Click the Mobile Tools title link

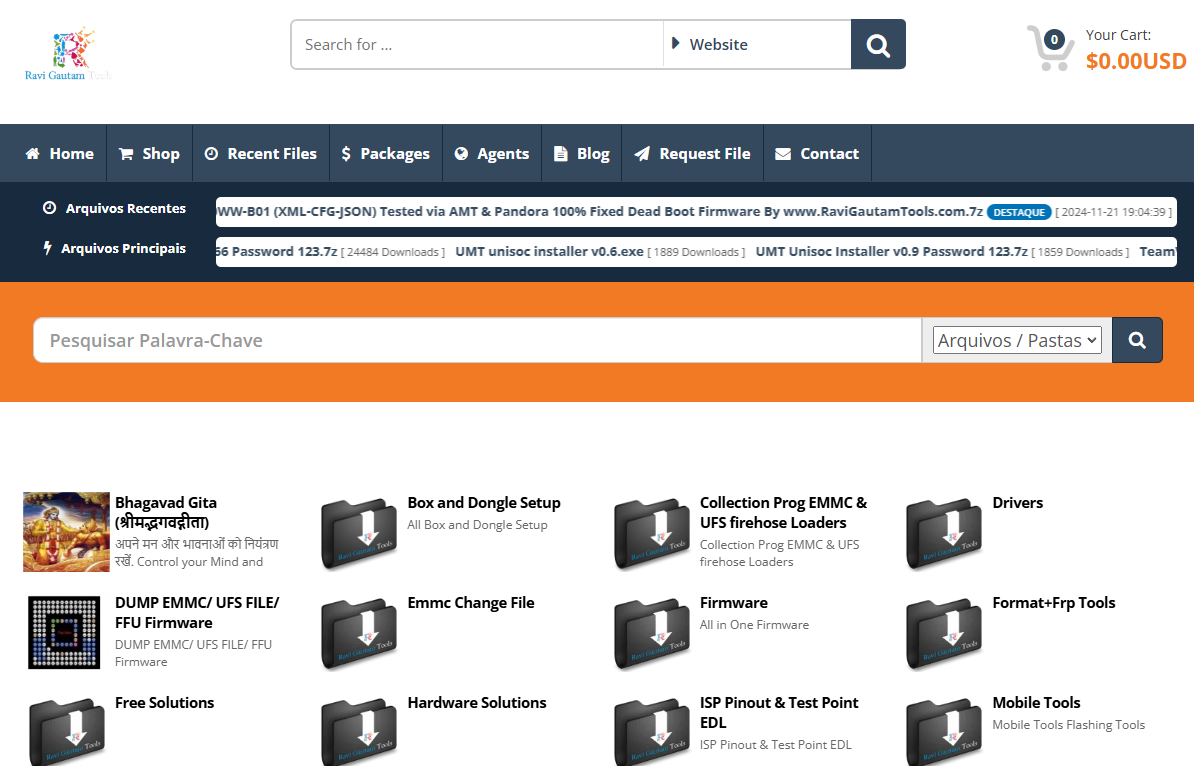[1036, 703]
